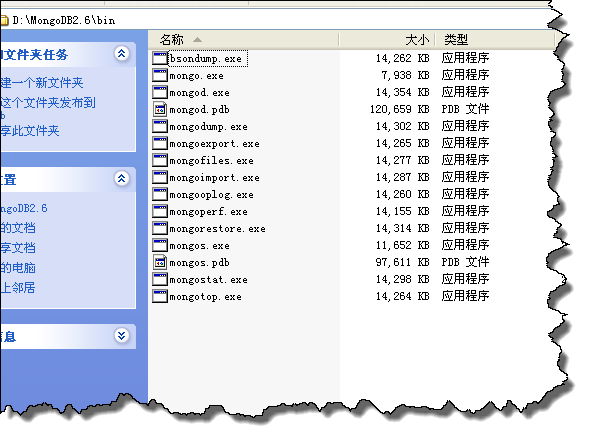The width and height of the screenshot is (592, 440).
Task: Click the 14,264 KB size value
Action: pos(402,296)
